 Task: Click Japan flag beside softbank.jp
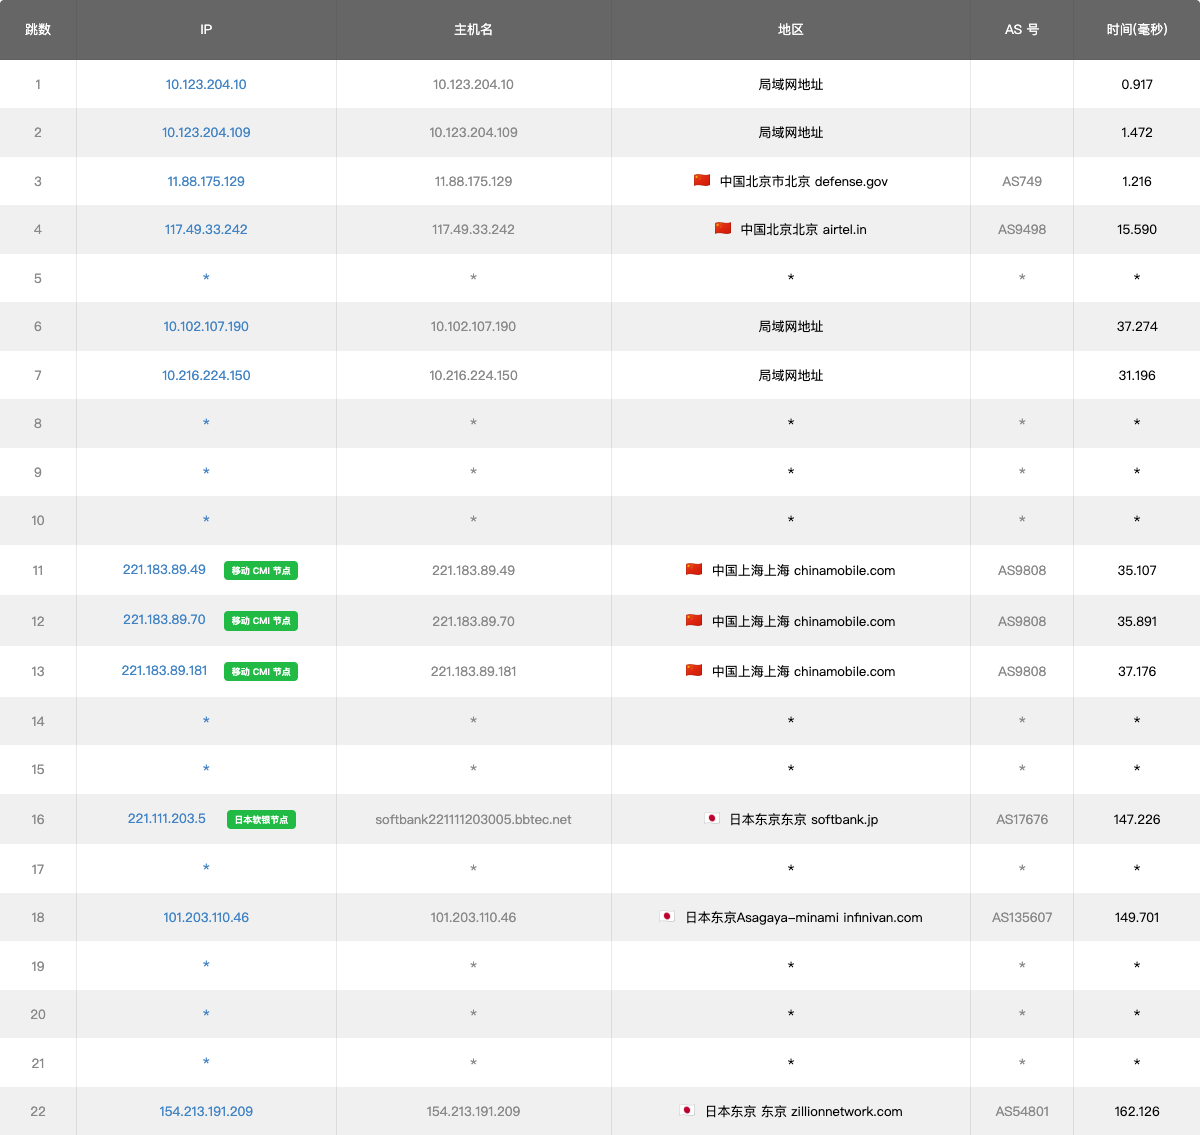point(712,818)
